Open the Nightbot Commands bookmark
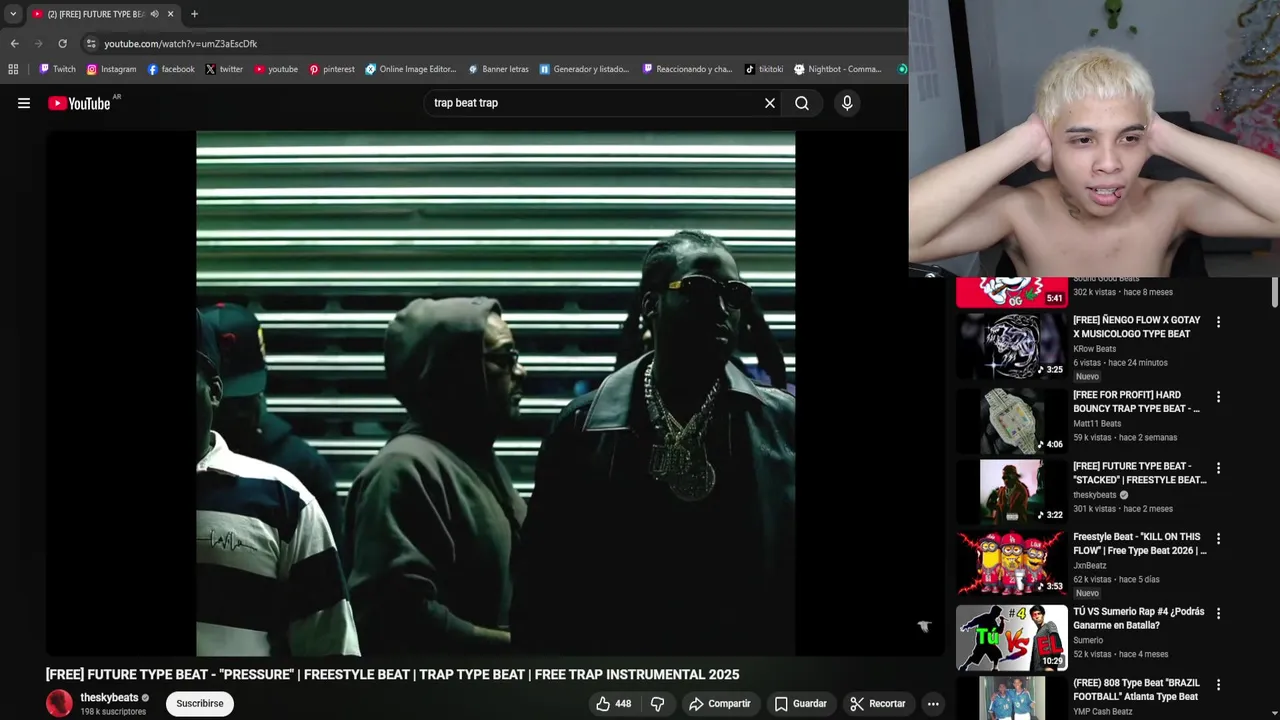 click(838, 69)
